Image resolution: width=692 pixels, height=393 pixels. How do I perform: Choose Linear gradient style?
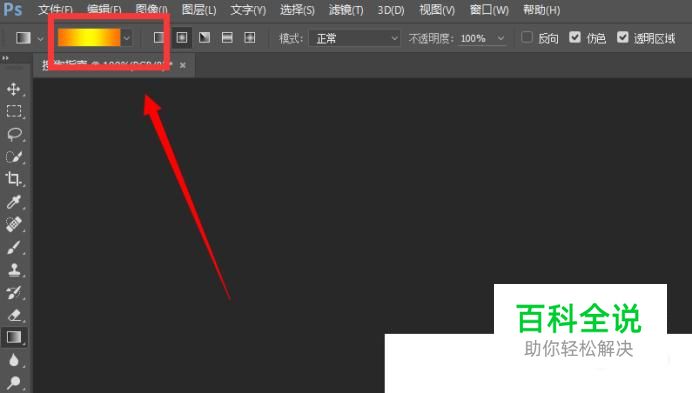click(x=159, y=38)
